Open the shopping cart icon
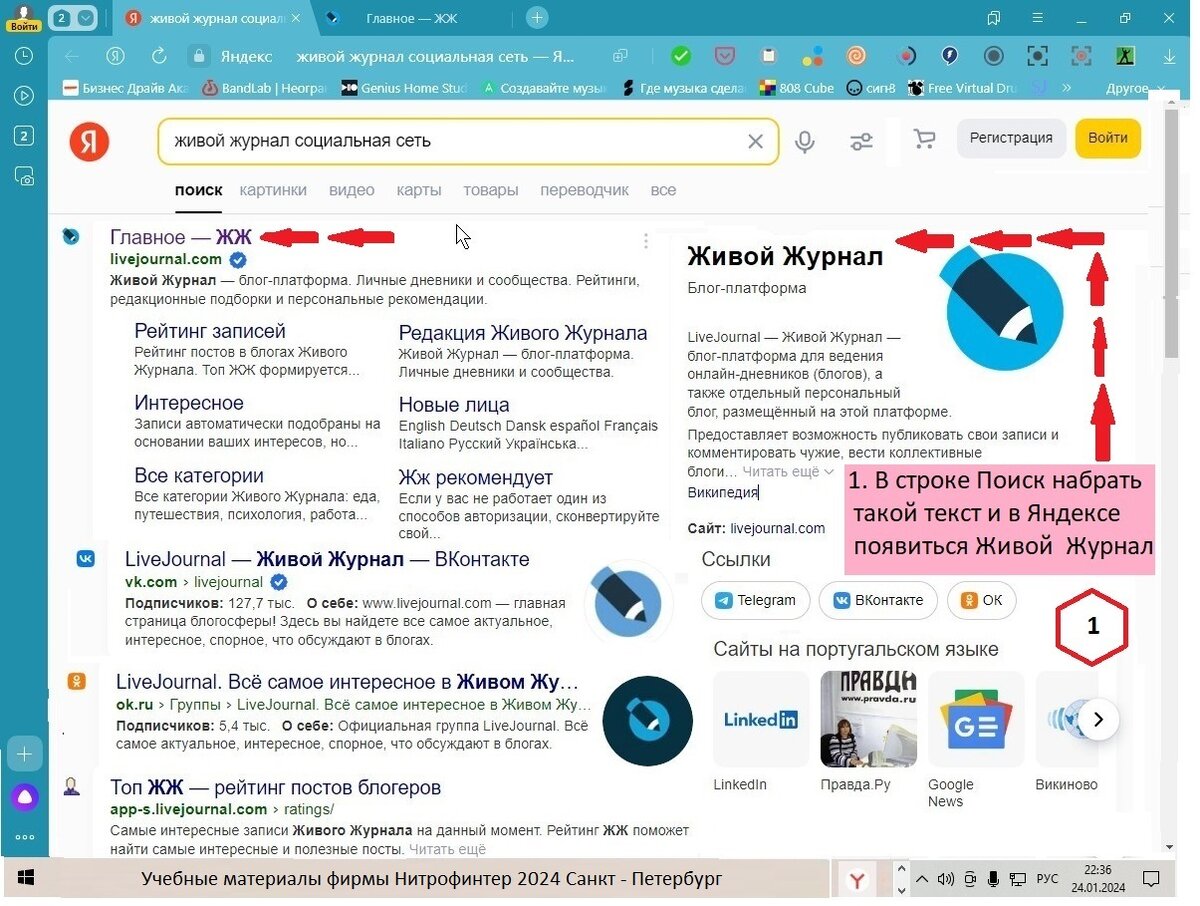The height and width of the screenshot is (906, 1200). click(924, 140)
